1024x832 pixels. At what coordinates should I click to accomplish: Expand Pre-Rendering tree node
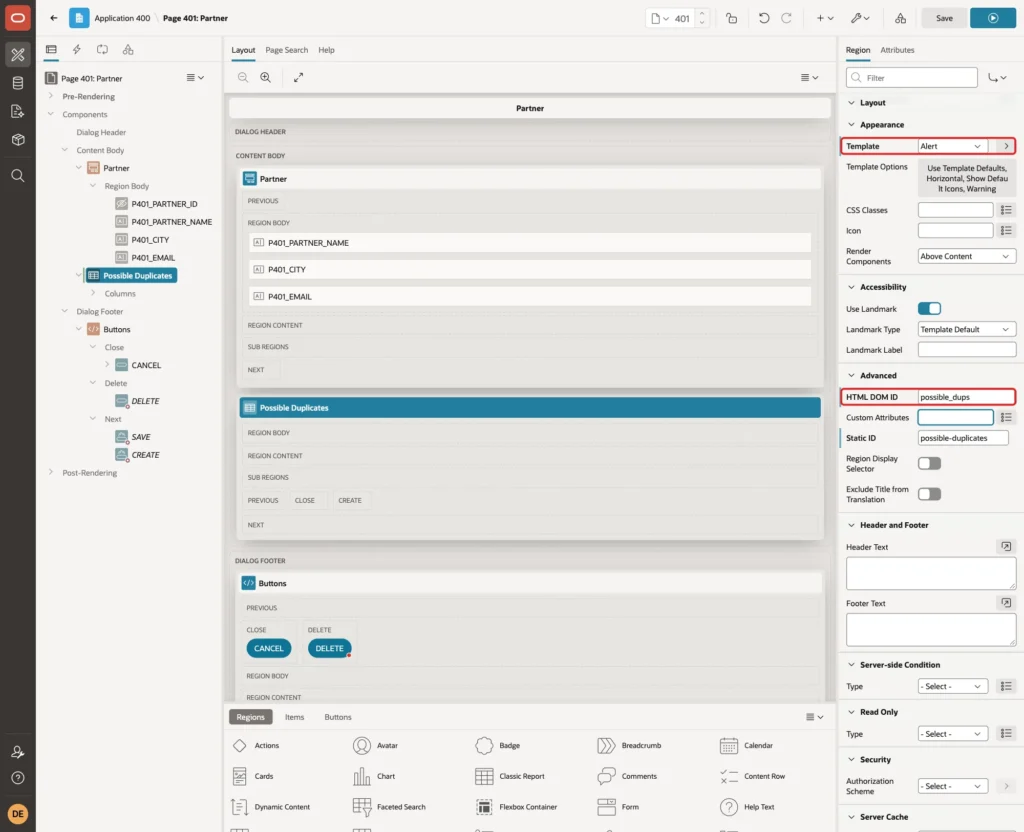[x=50, y=96]
